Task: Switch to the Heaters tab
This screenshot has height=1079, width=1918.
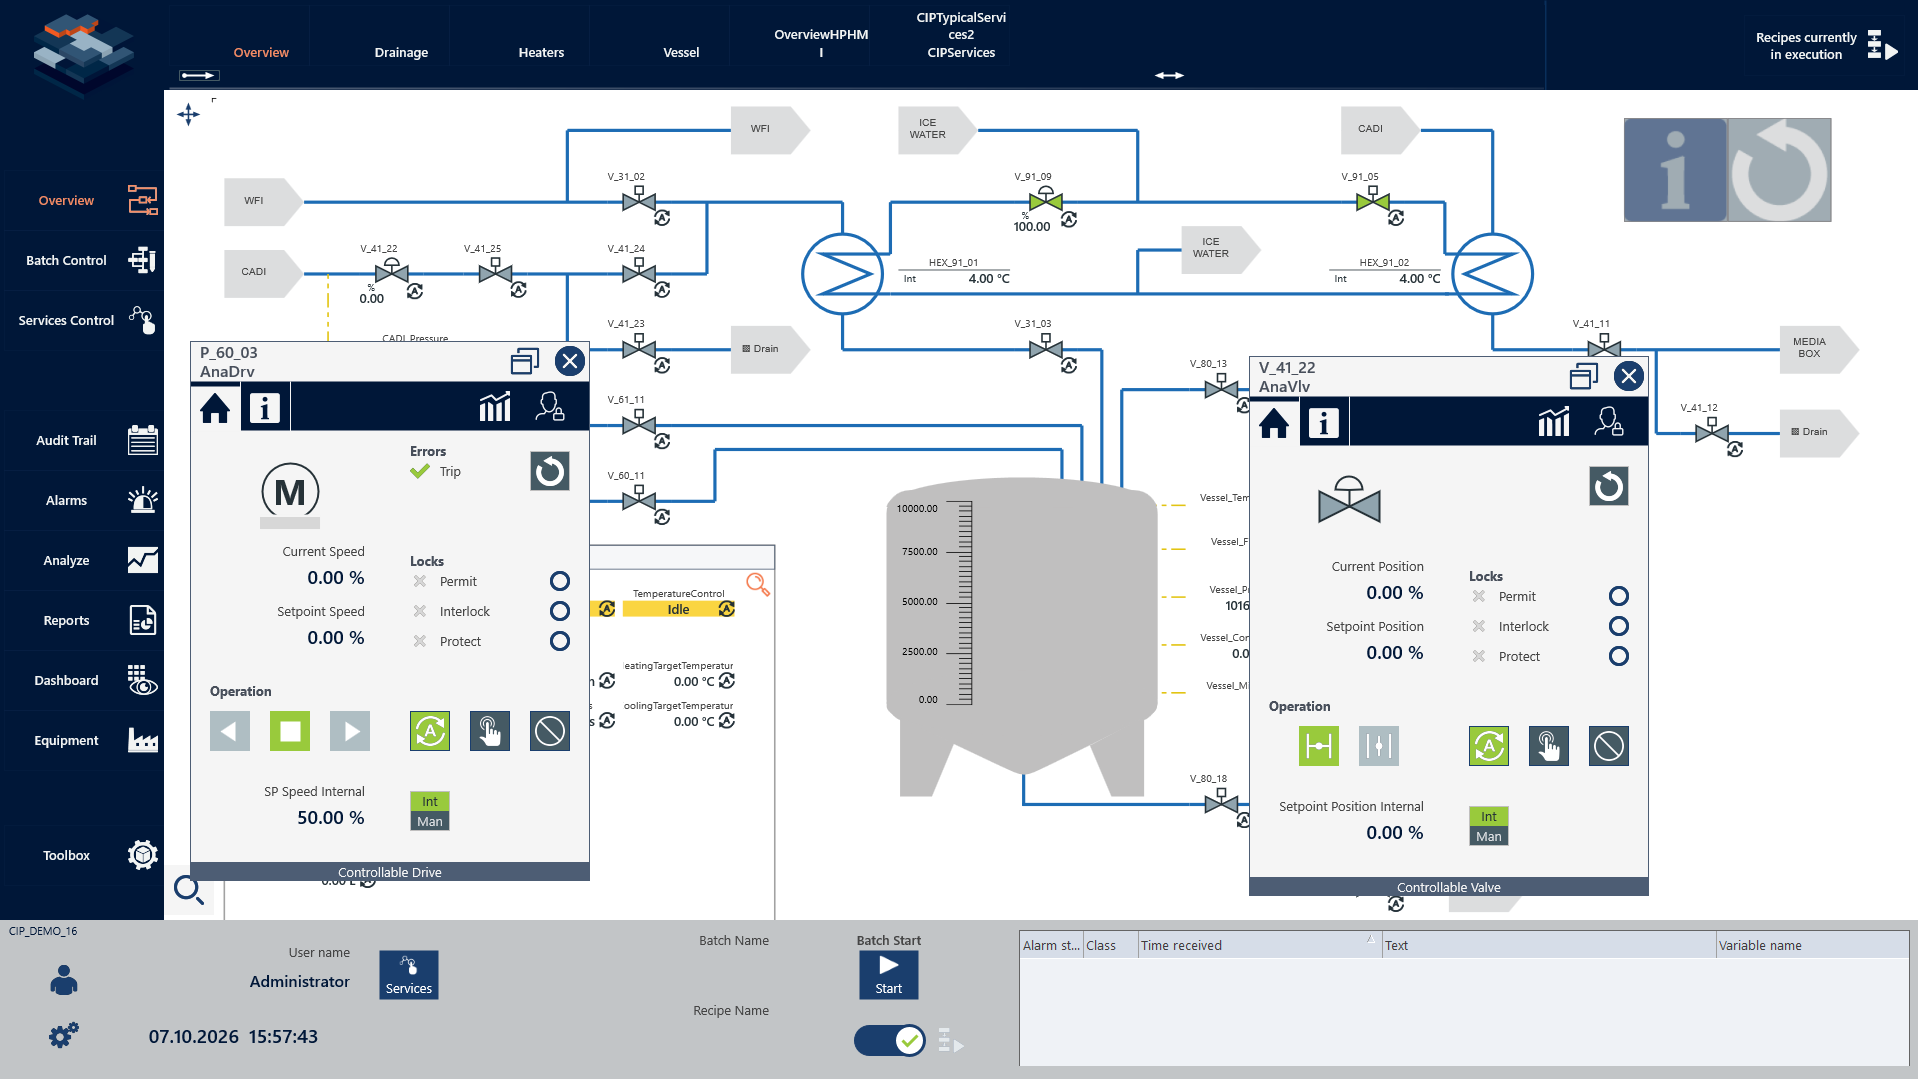Action: pos(541,52)
